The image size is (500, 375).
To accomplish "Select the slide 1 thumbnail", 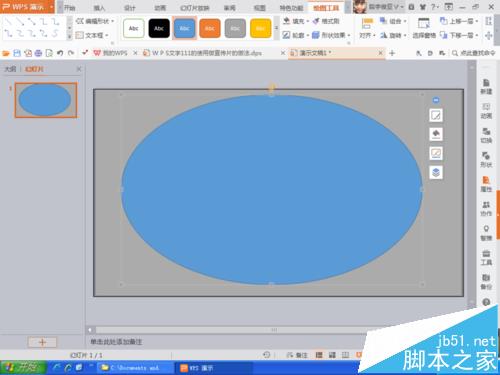I will [46, 100].
